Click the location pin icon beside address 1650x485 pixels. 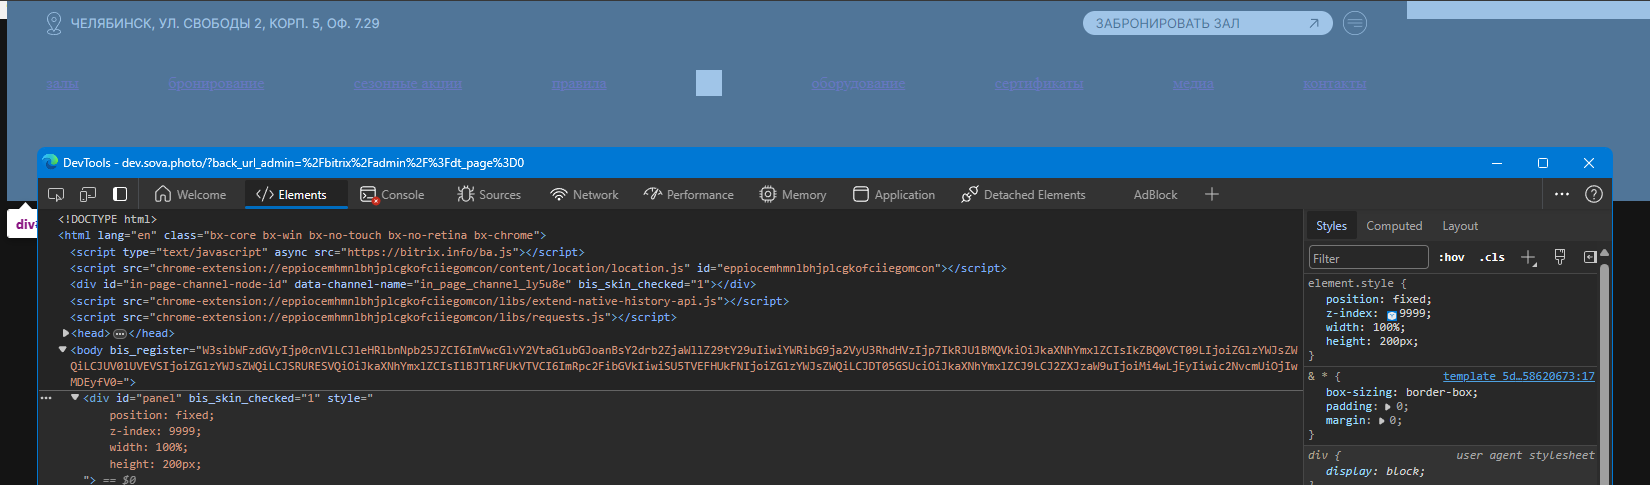point(54,23)
